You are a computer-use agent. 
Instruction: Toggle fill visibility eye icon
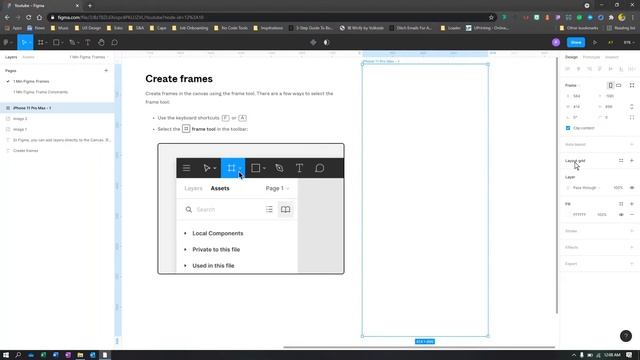click(621, 215)
